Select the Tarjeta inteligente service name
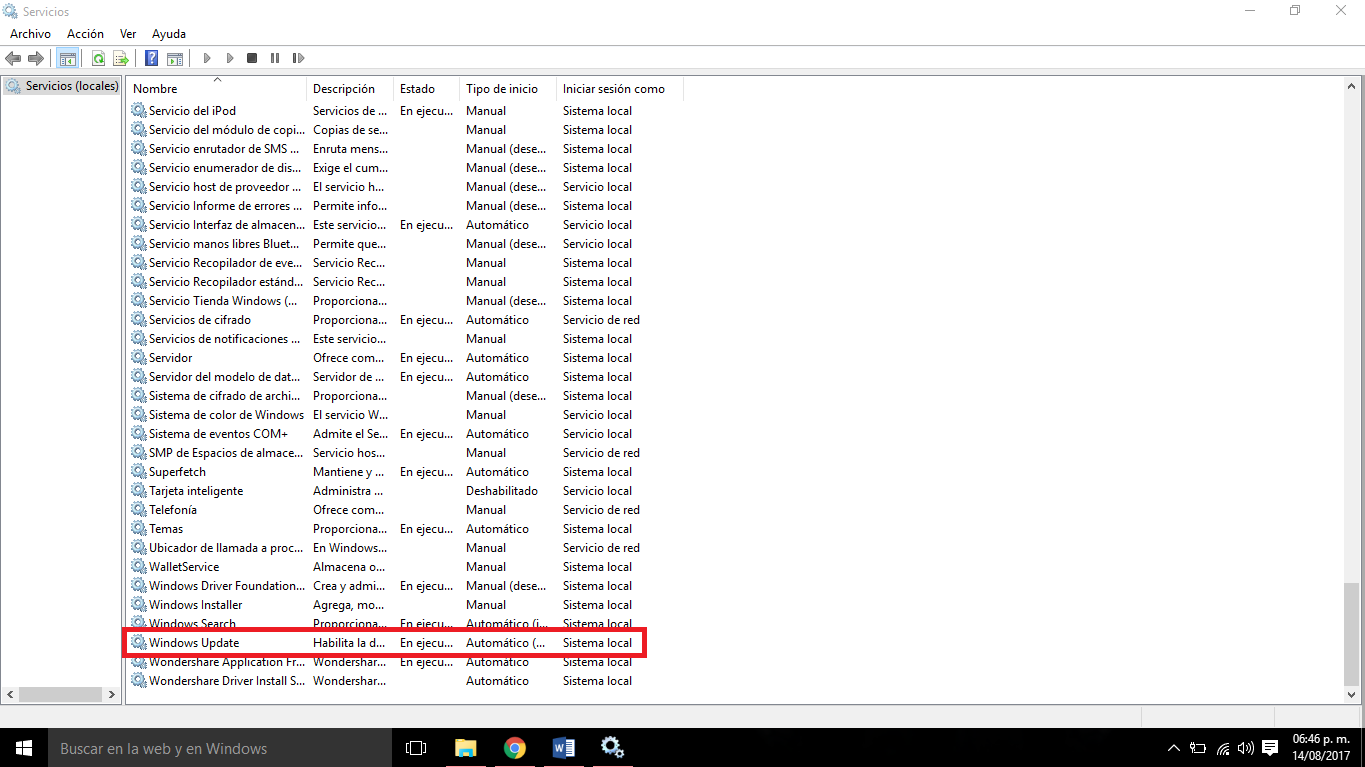1365x767 pixels. click(x=196, y=491)
